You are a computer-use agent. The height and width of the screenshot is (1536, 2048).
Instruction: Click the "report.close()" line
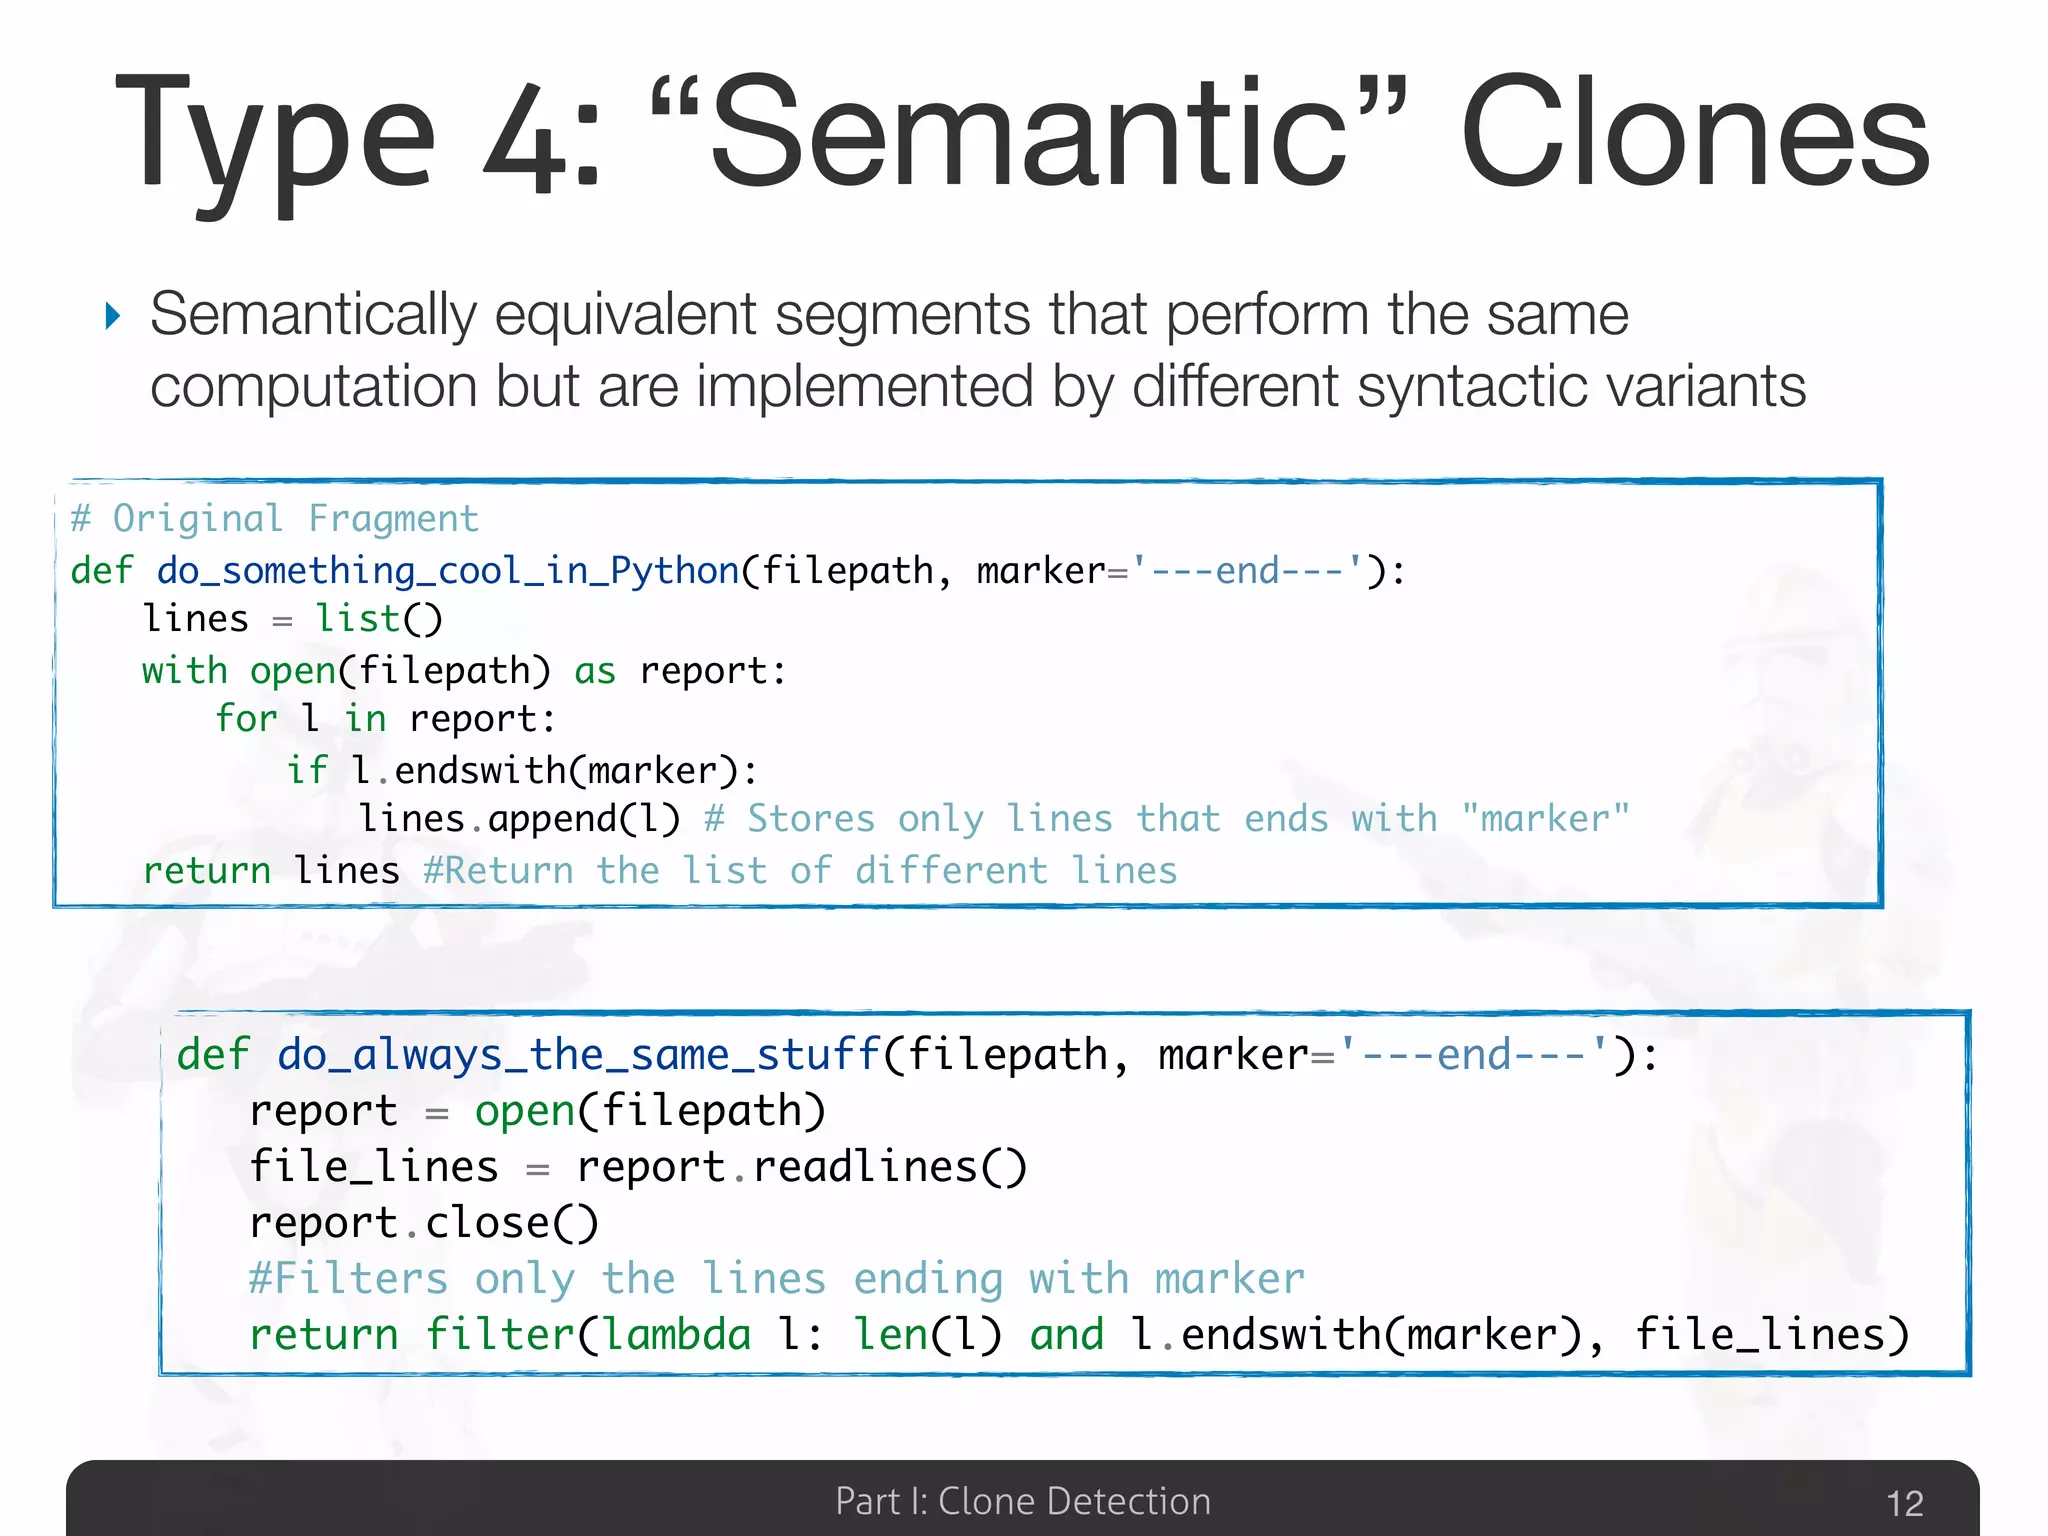pos(424,1223)
